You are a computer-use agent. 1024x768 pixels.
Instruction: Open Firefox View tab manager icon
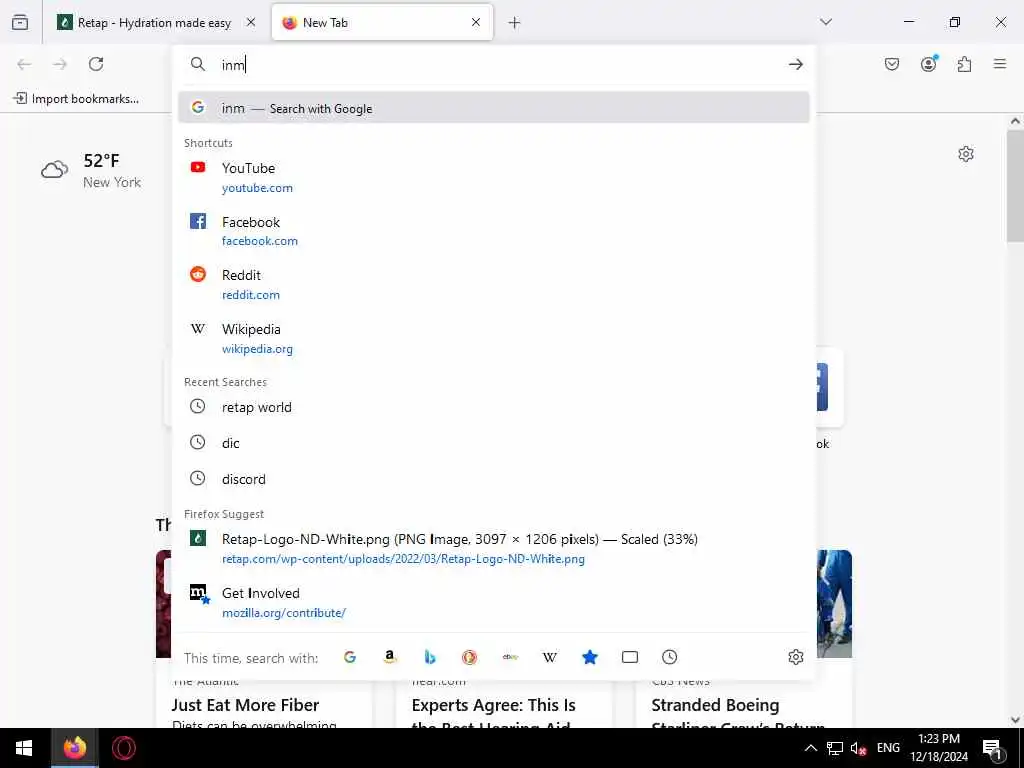click(x=20, y=22)
